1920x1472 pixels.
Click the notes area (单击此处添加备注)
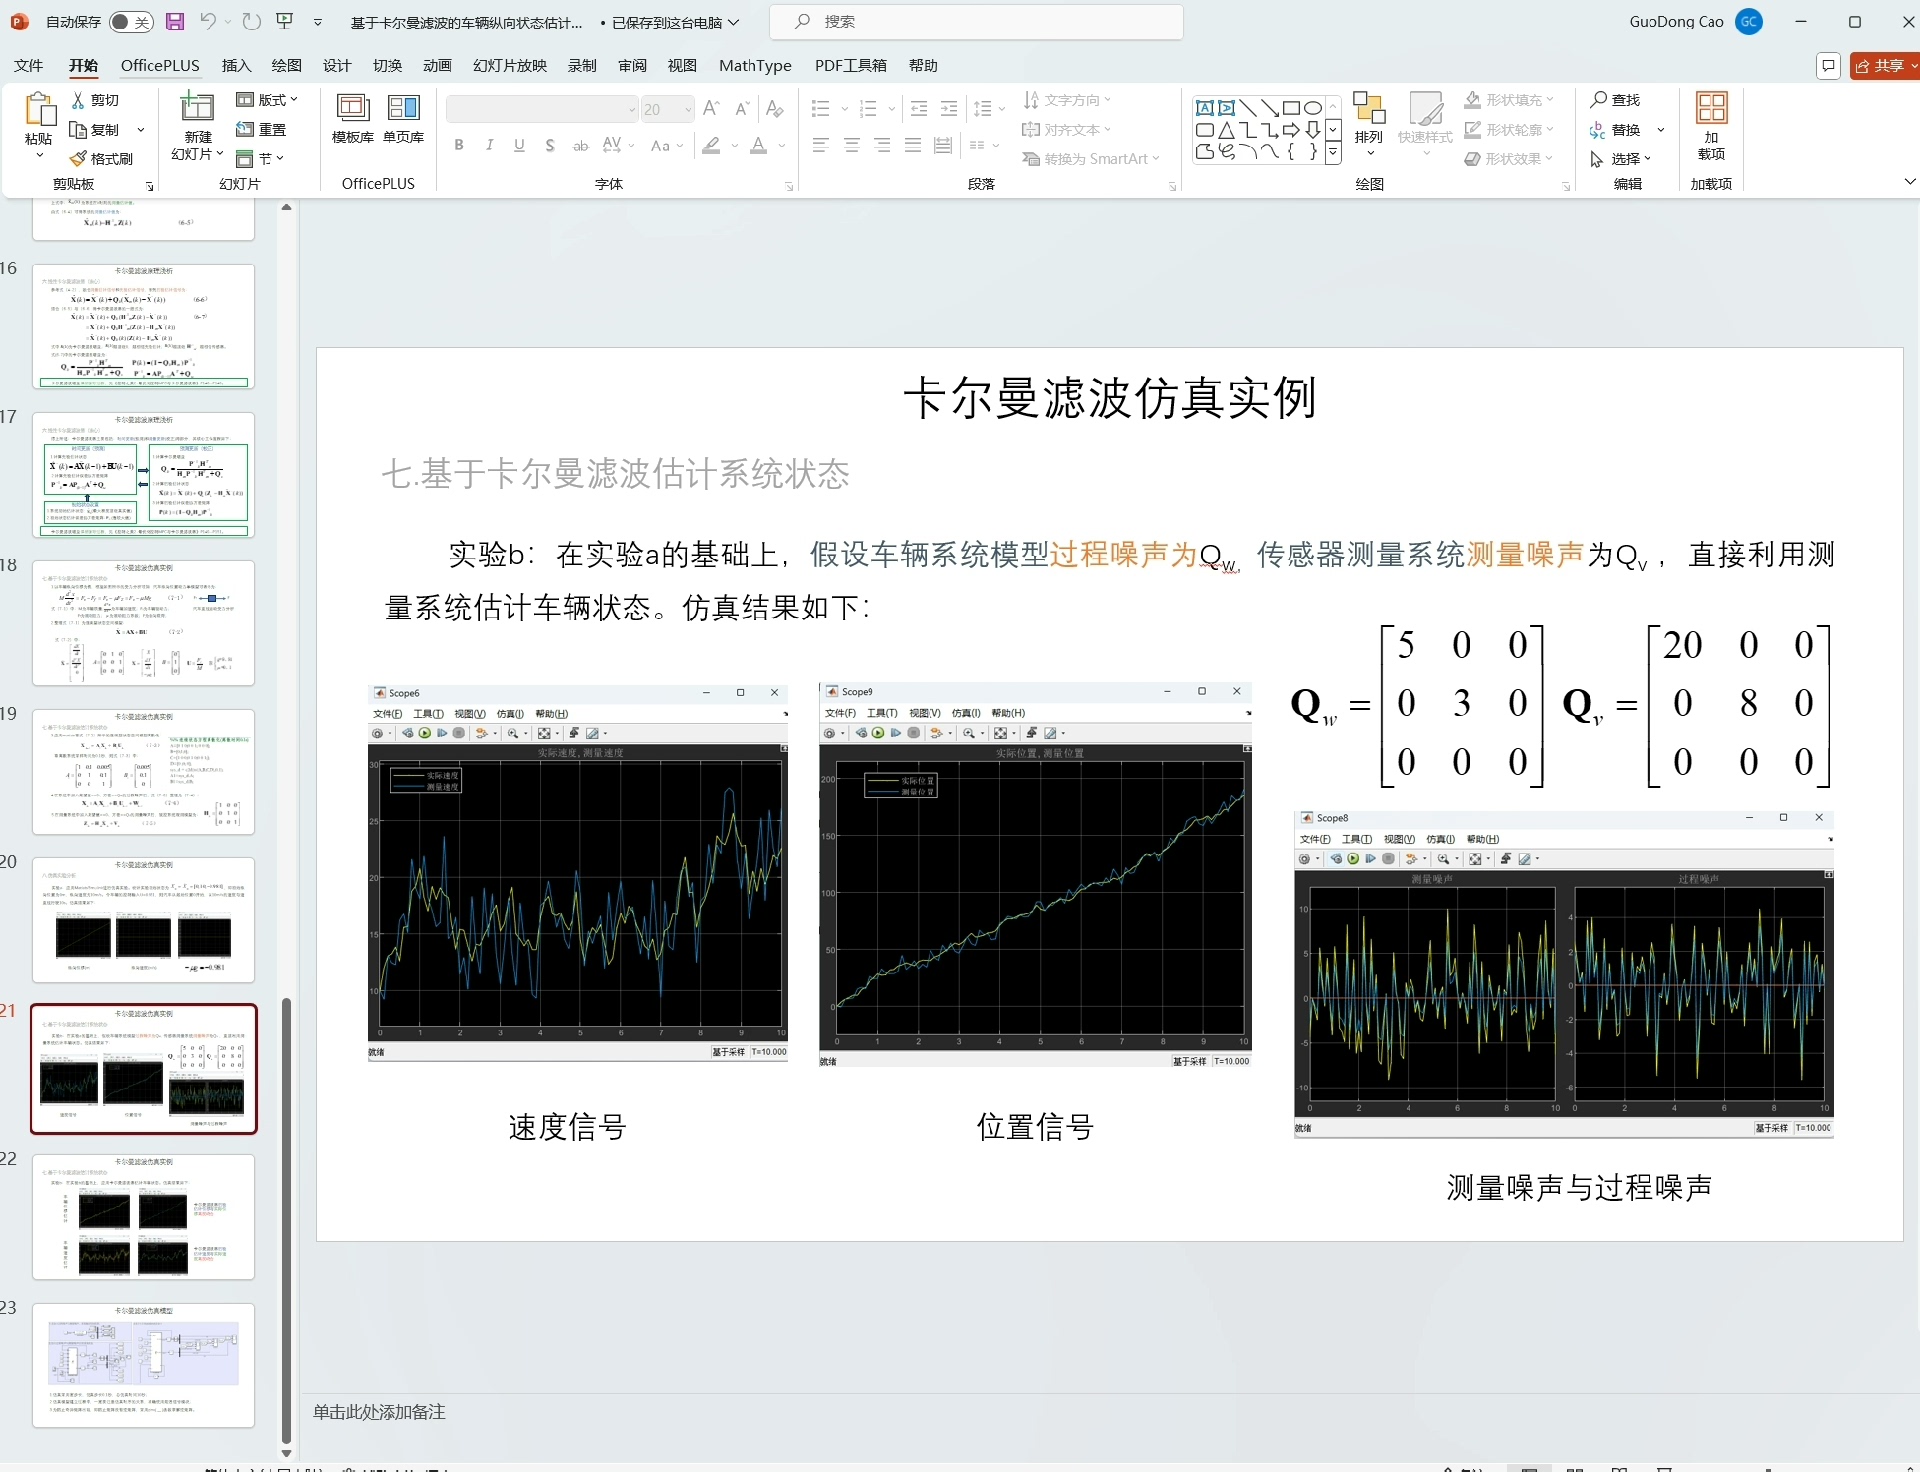[379, 1412]
